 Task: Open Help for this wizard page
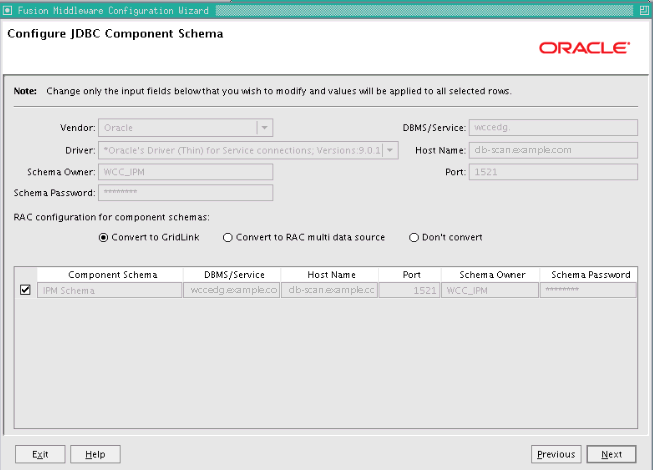tap(95, 454)
